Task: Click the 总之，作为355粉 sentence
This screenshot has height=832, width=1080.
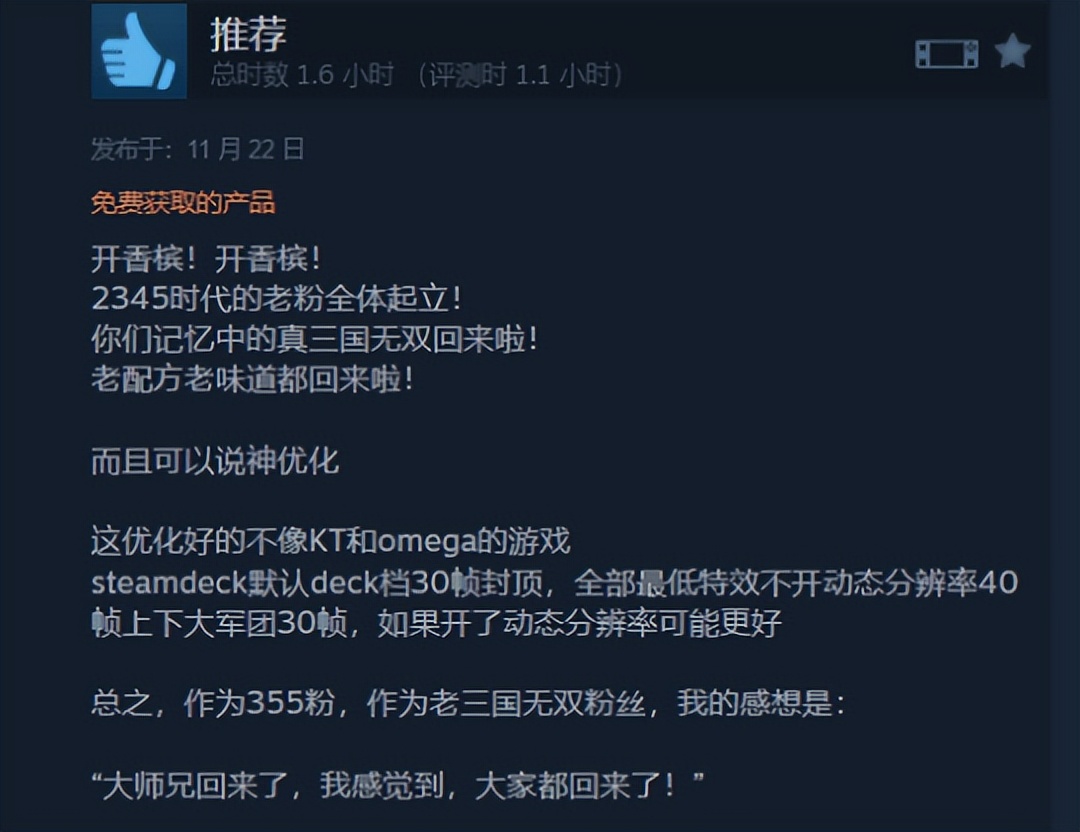Action: 468,703
